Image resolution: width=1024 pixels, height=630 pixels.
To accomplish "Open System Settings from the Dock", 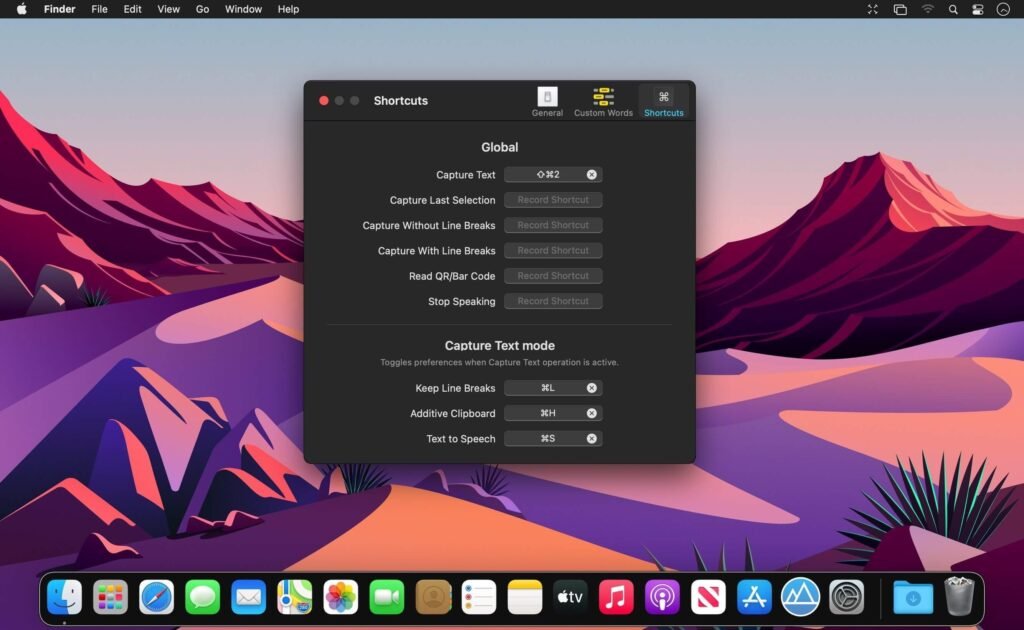I will coord(847,597).
